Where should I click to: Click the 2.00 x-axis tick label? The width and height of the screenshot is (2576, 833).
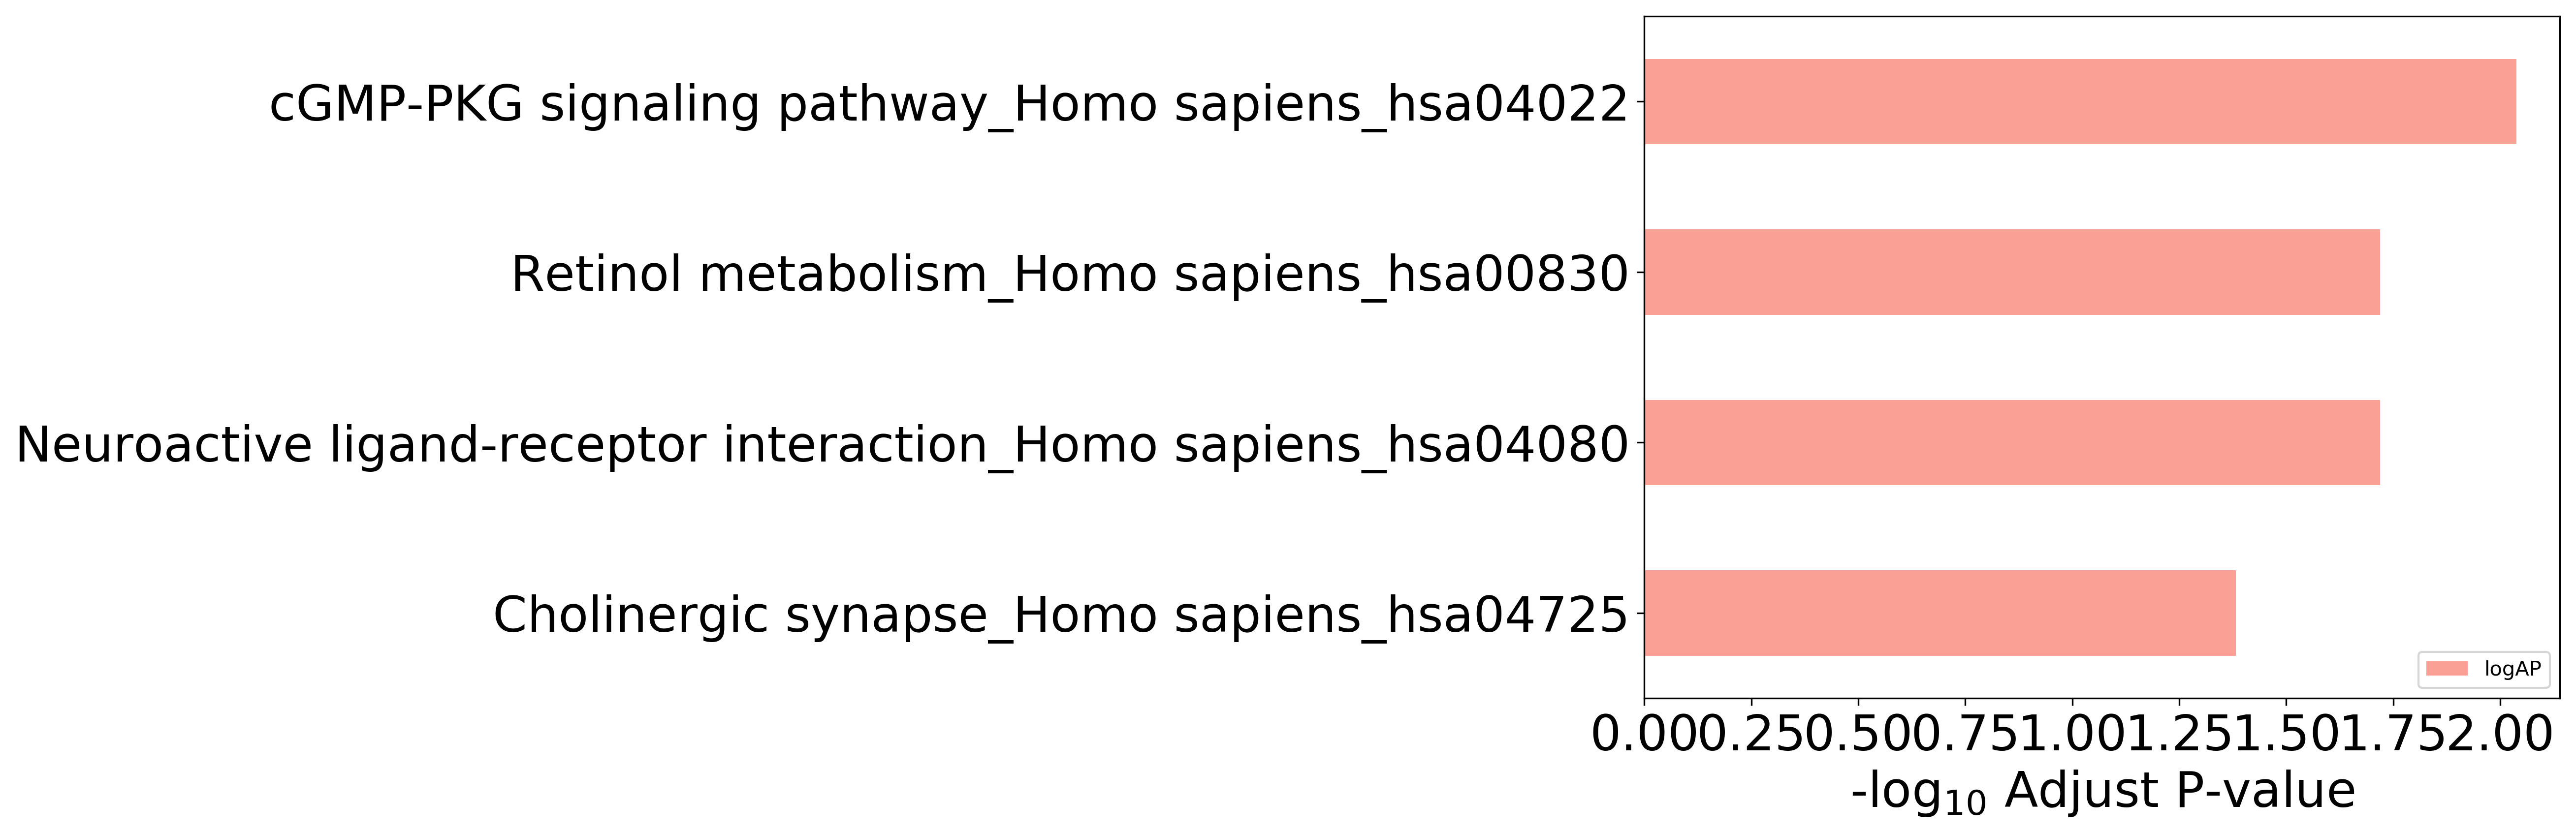tap(2500, 735)
